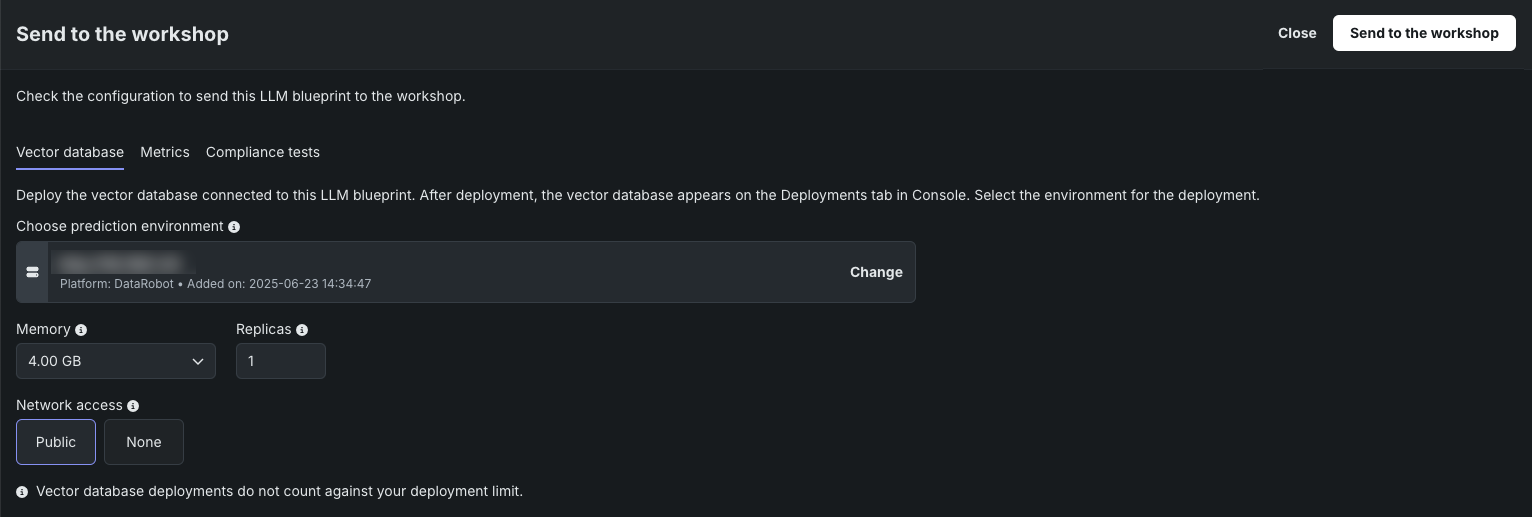The height and width of the screenshot is (517, 1532).
Task: Switch to the Vector database tab
Action: 70,152
